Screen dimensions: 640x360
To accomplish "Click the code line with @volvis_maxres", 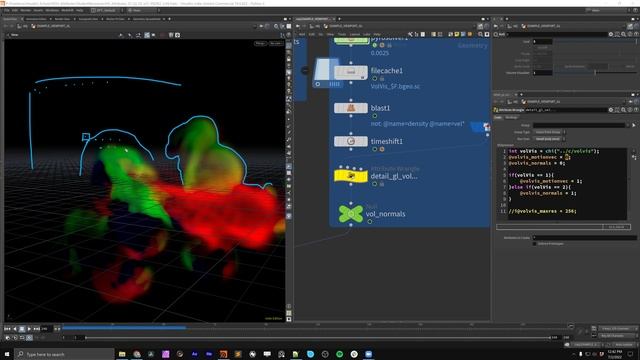I will tap(543, 211).
